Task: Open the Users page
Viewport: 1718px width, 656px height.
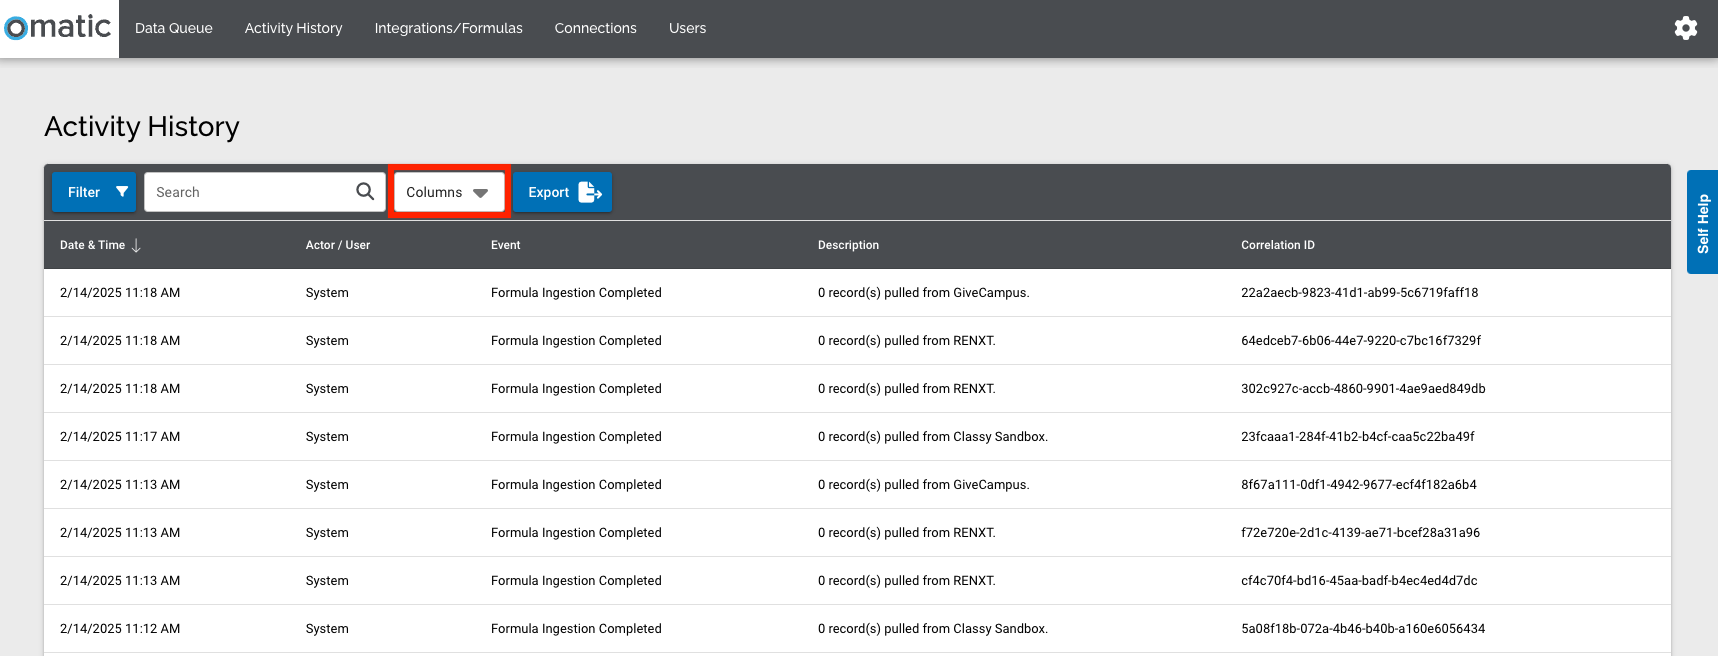Action: pos(688,28)
